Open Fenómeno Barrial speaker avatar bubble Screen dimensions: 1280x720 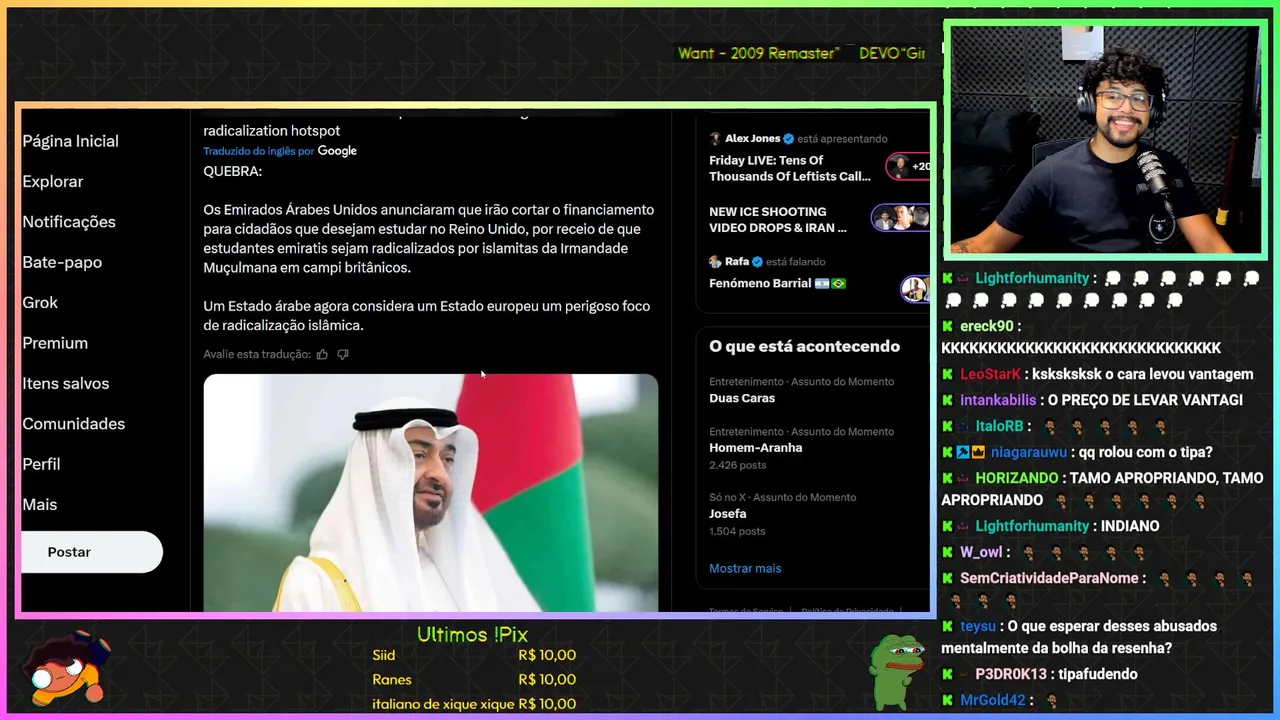[914, 288]
